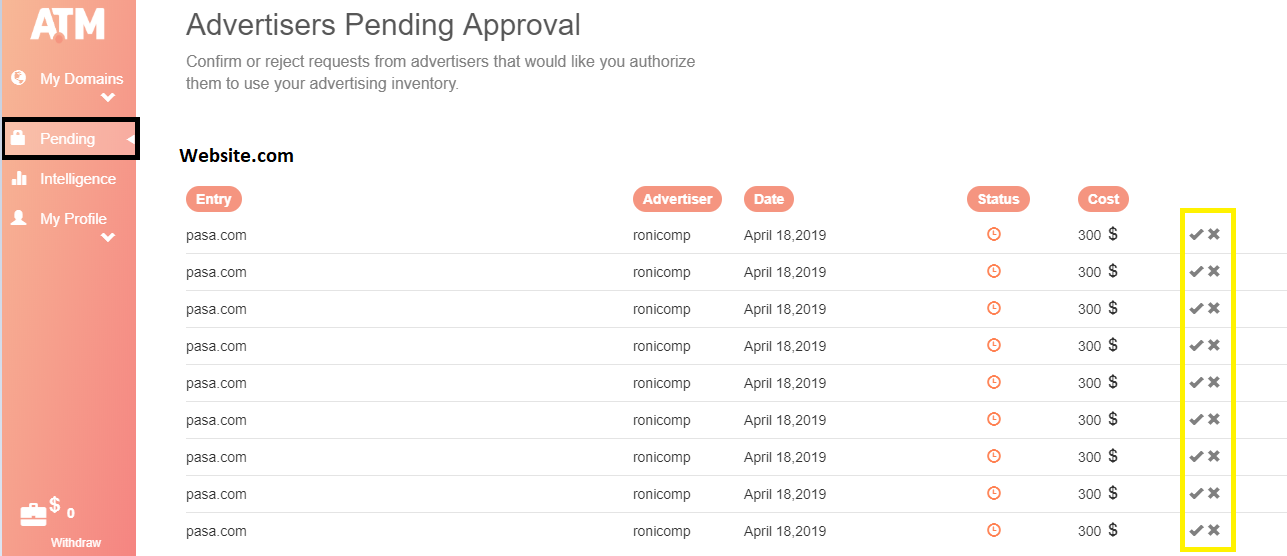Image resolution: width=1287 pixels, height=556 pixels.
Task: Click the clock status icon in first row
Action: tap(994, 234)
